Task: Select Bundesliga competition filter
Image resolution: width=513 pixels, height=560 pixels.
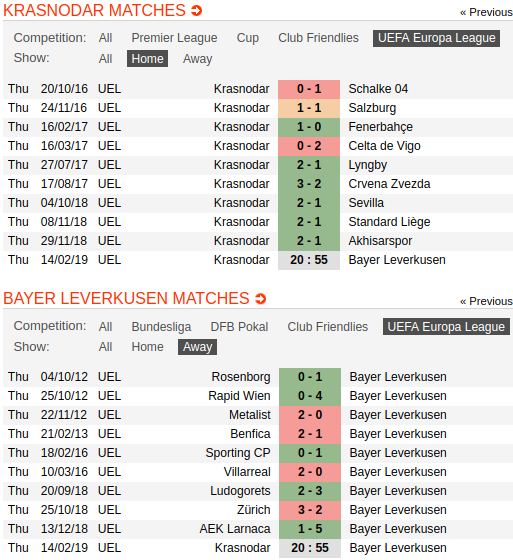Action: (x=161, y=327)
